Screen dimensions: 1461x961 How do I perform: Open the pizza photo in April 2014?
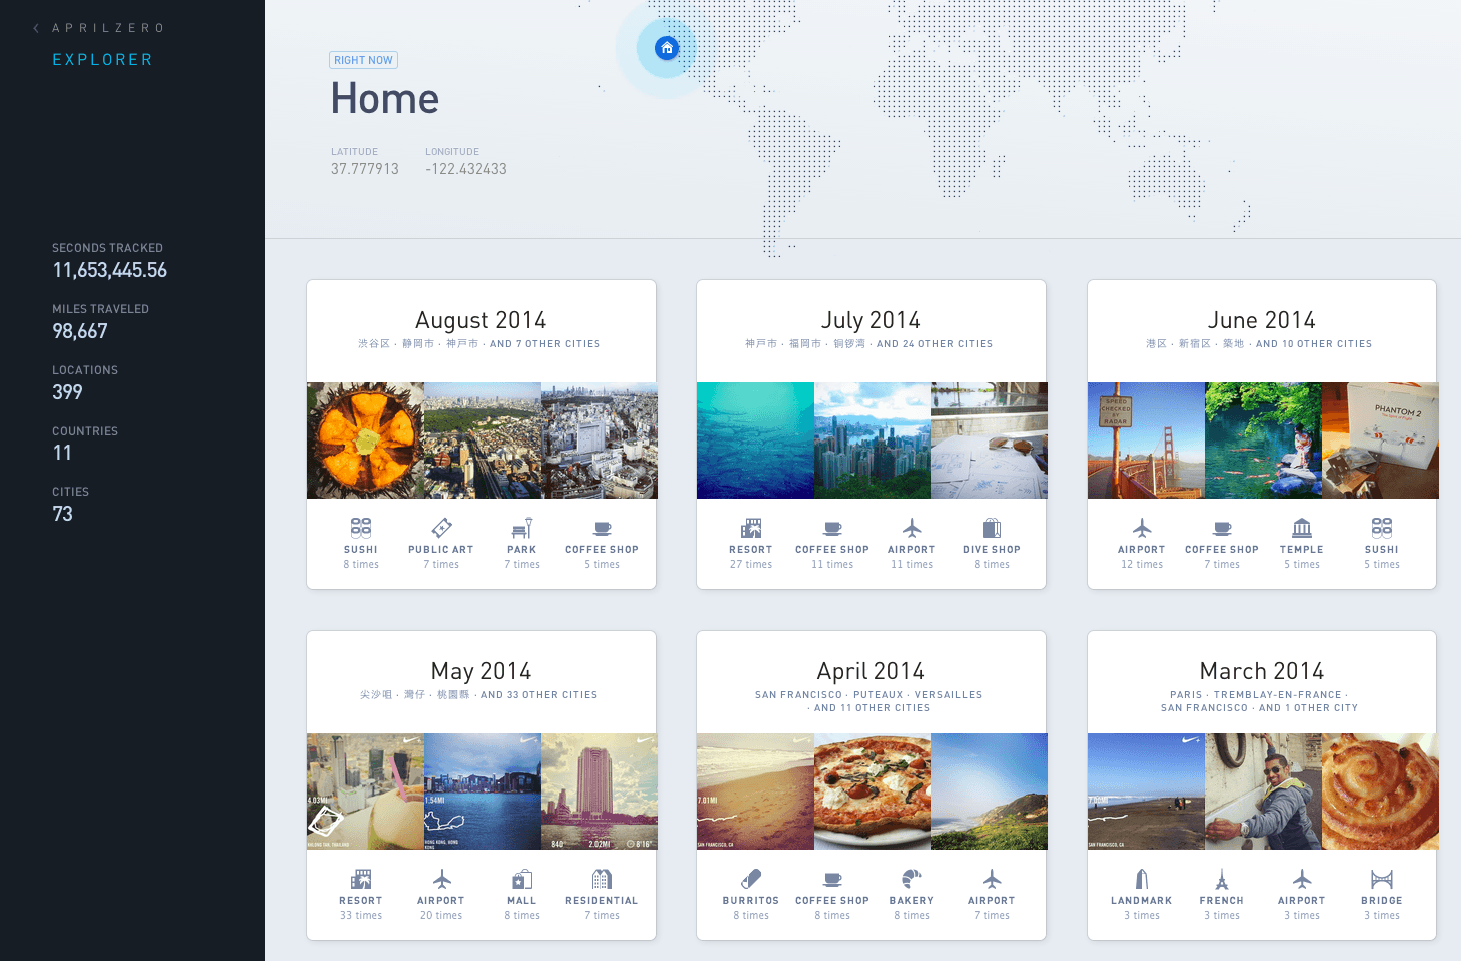[x=872, y=791]
